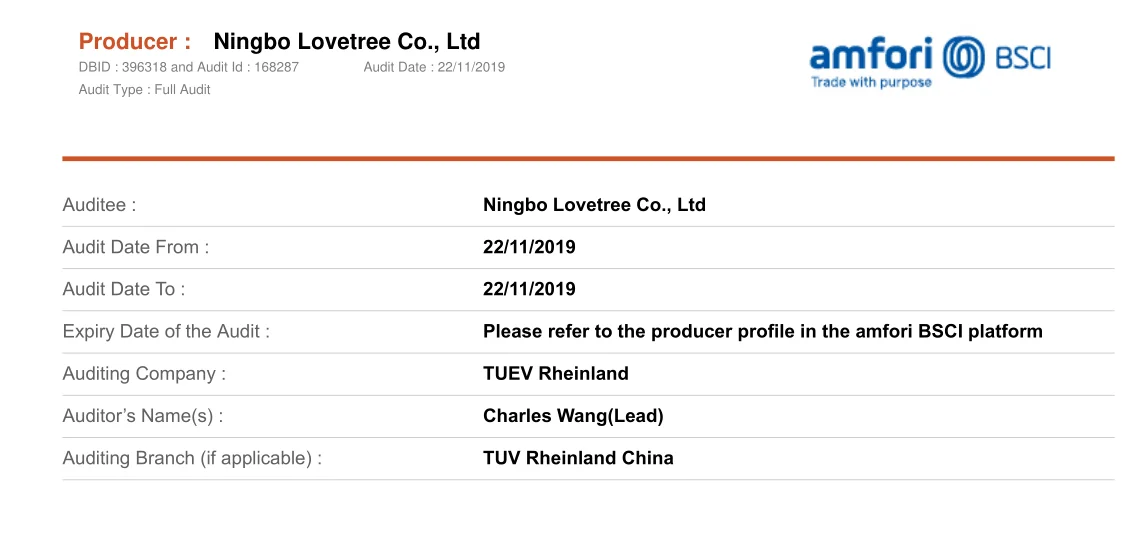Click the "Audit Date To :" label

[x=124, y=289]
